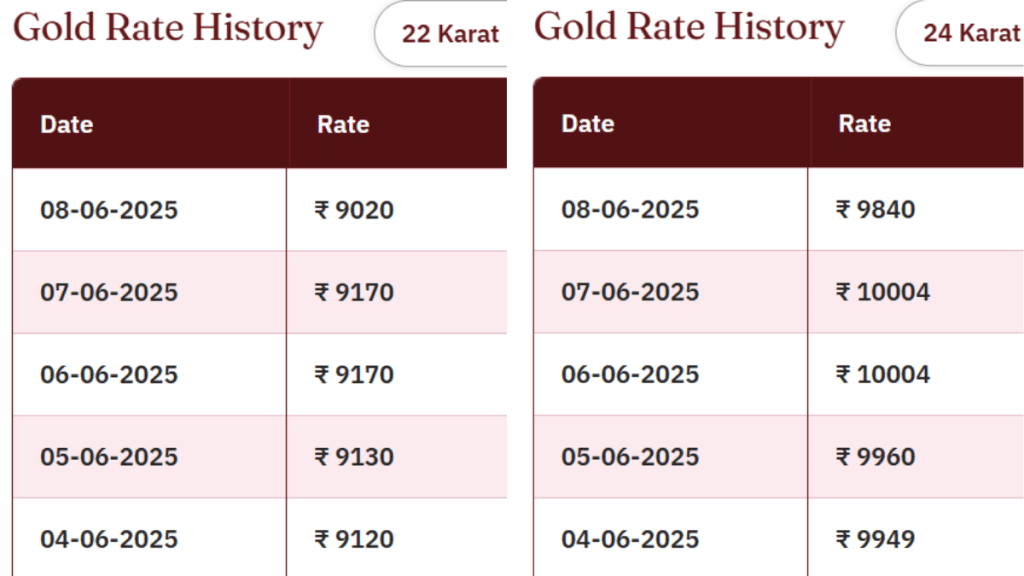Viewport: 1024px width, 576px height.
Task: Select 07-06-2025 row in 22 Karat table
Action: point(260,292)
